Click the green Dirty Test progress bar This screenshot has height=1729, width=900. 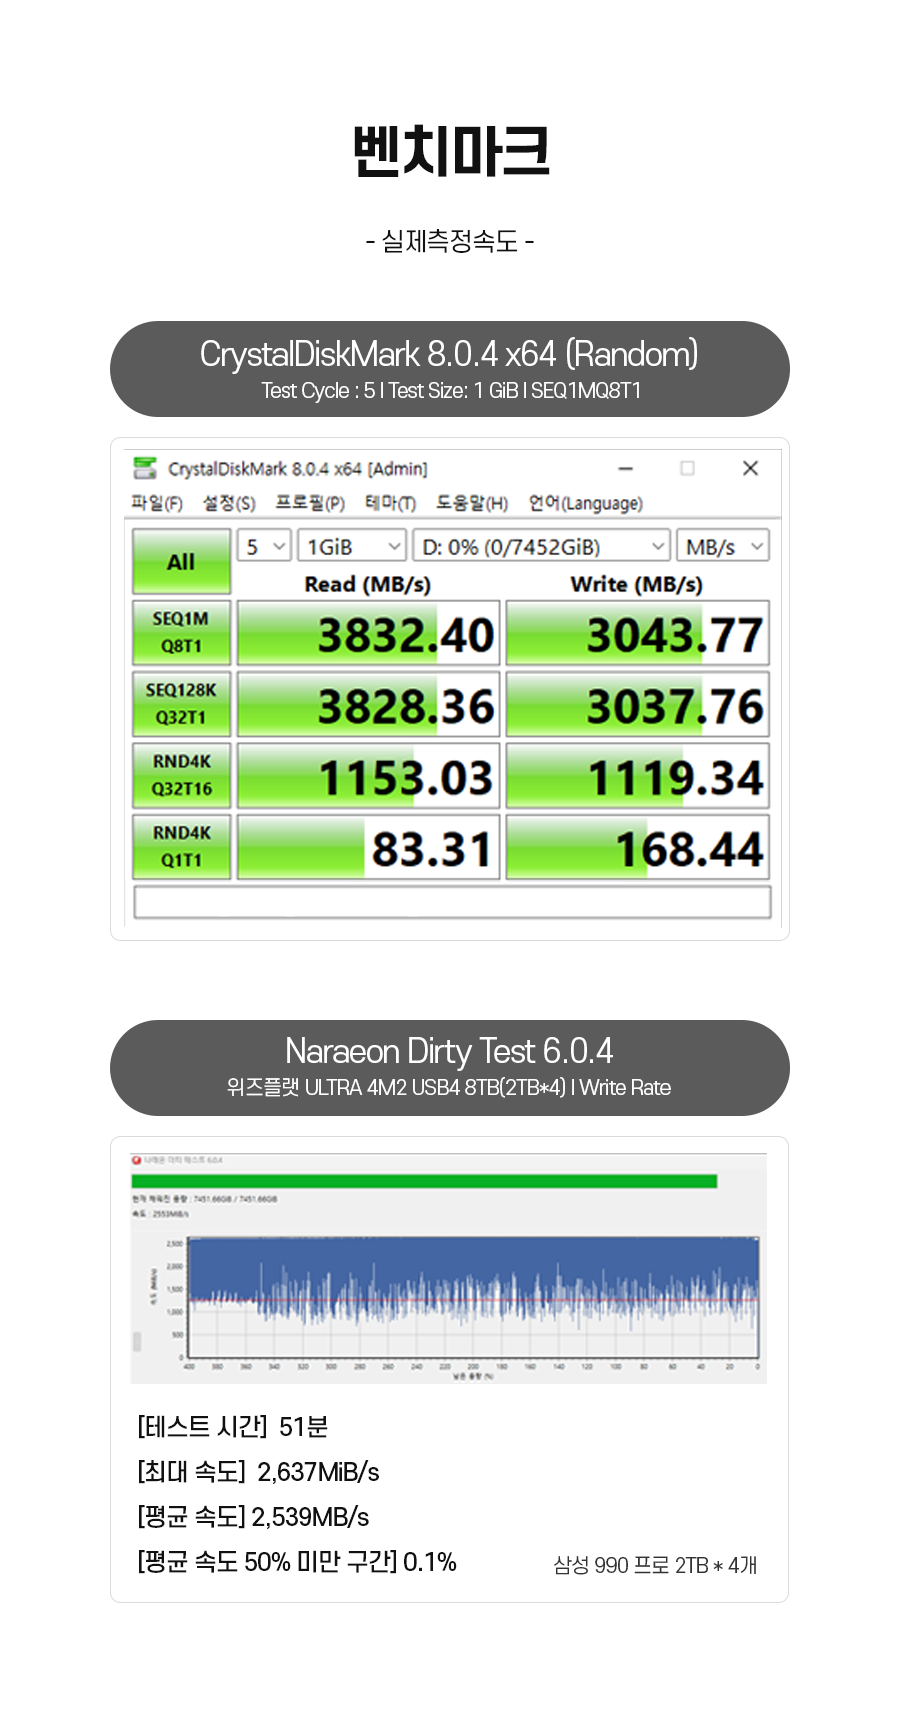[424, 1181]
